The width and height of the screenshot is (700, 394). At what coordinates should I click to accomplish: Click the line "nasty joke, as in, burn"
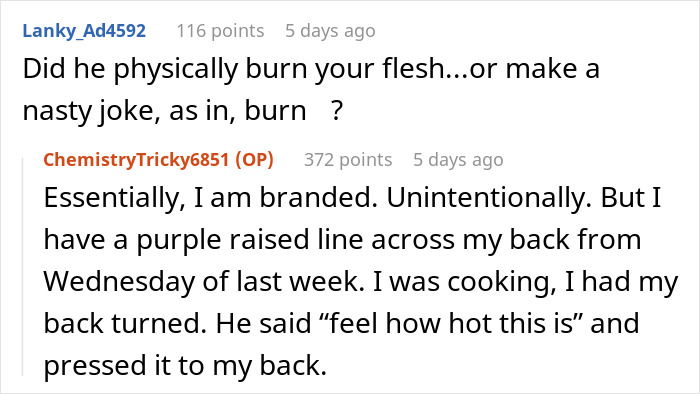(164, 111)
